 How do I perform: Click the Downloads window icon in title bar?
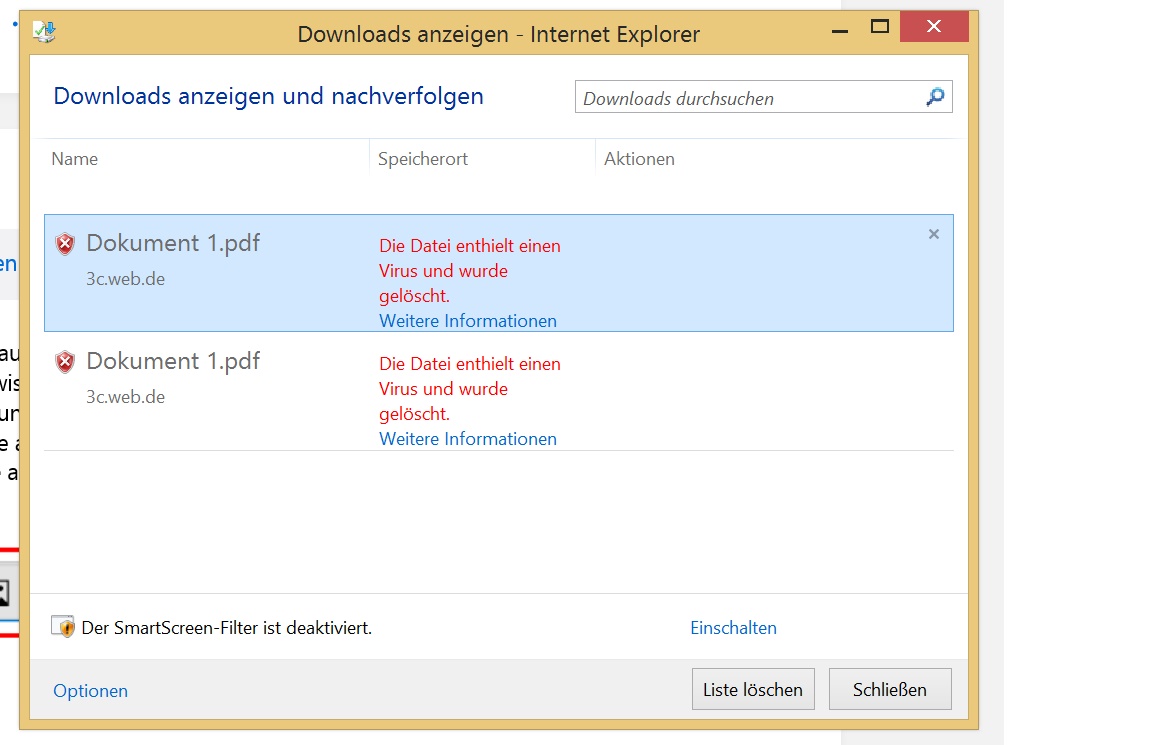(44, 32)
